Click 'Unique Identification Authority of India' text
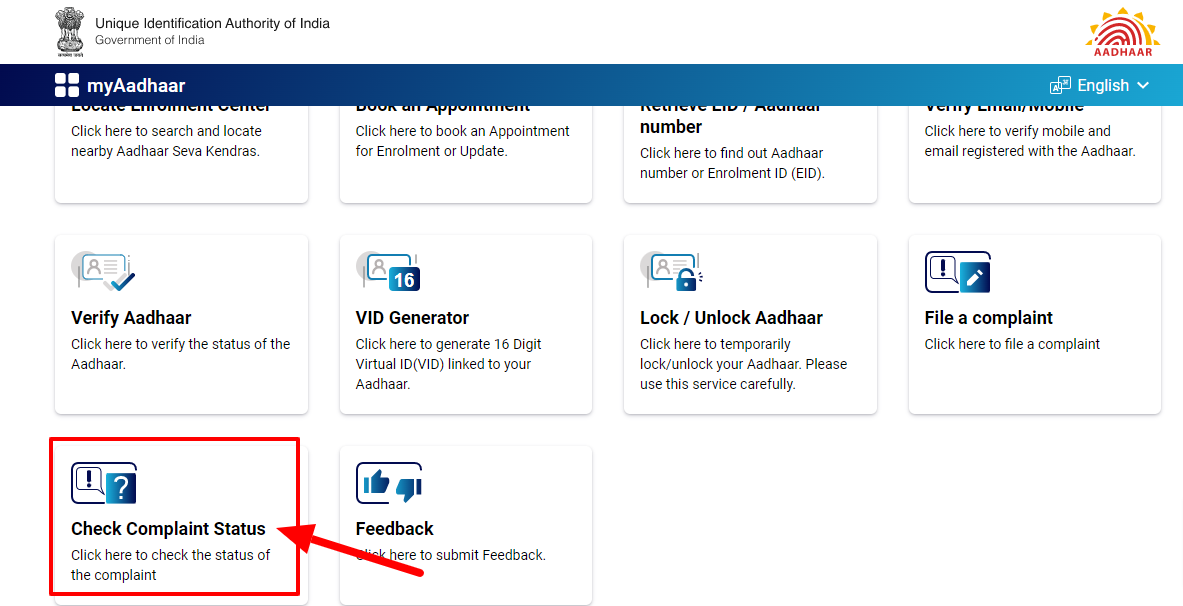The height and width of the screenshot is (606, 1183). 213,23
